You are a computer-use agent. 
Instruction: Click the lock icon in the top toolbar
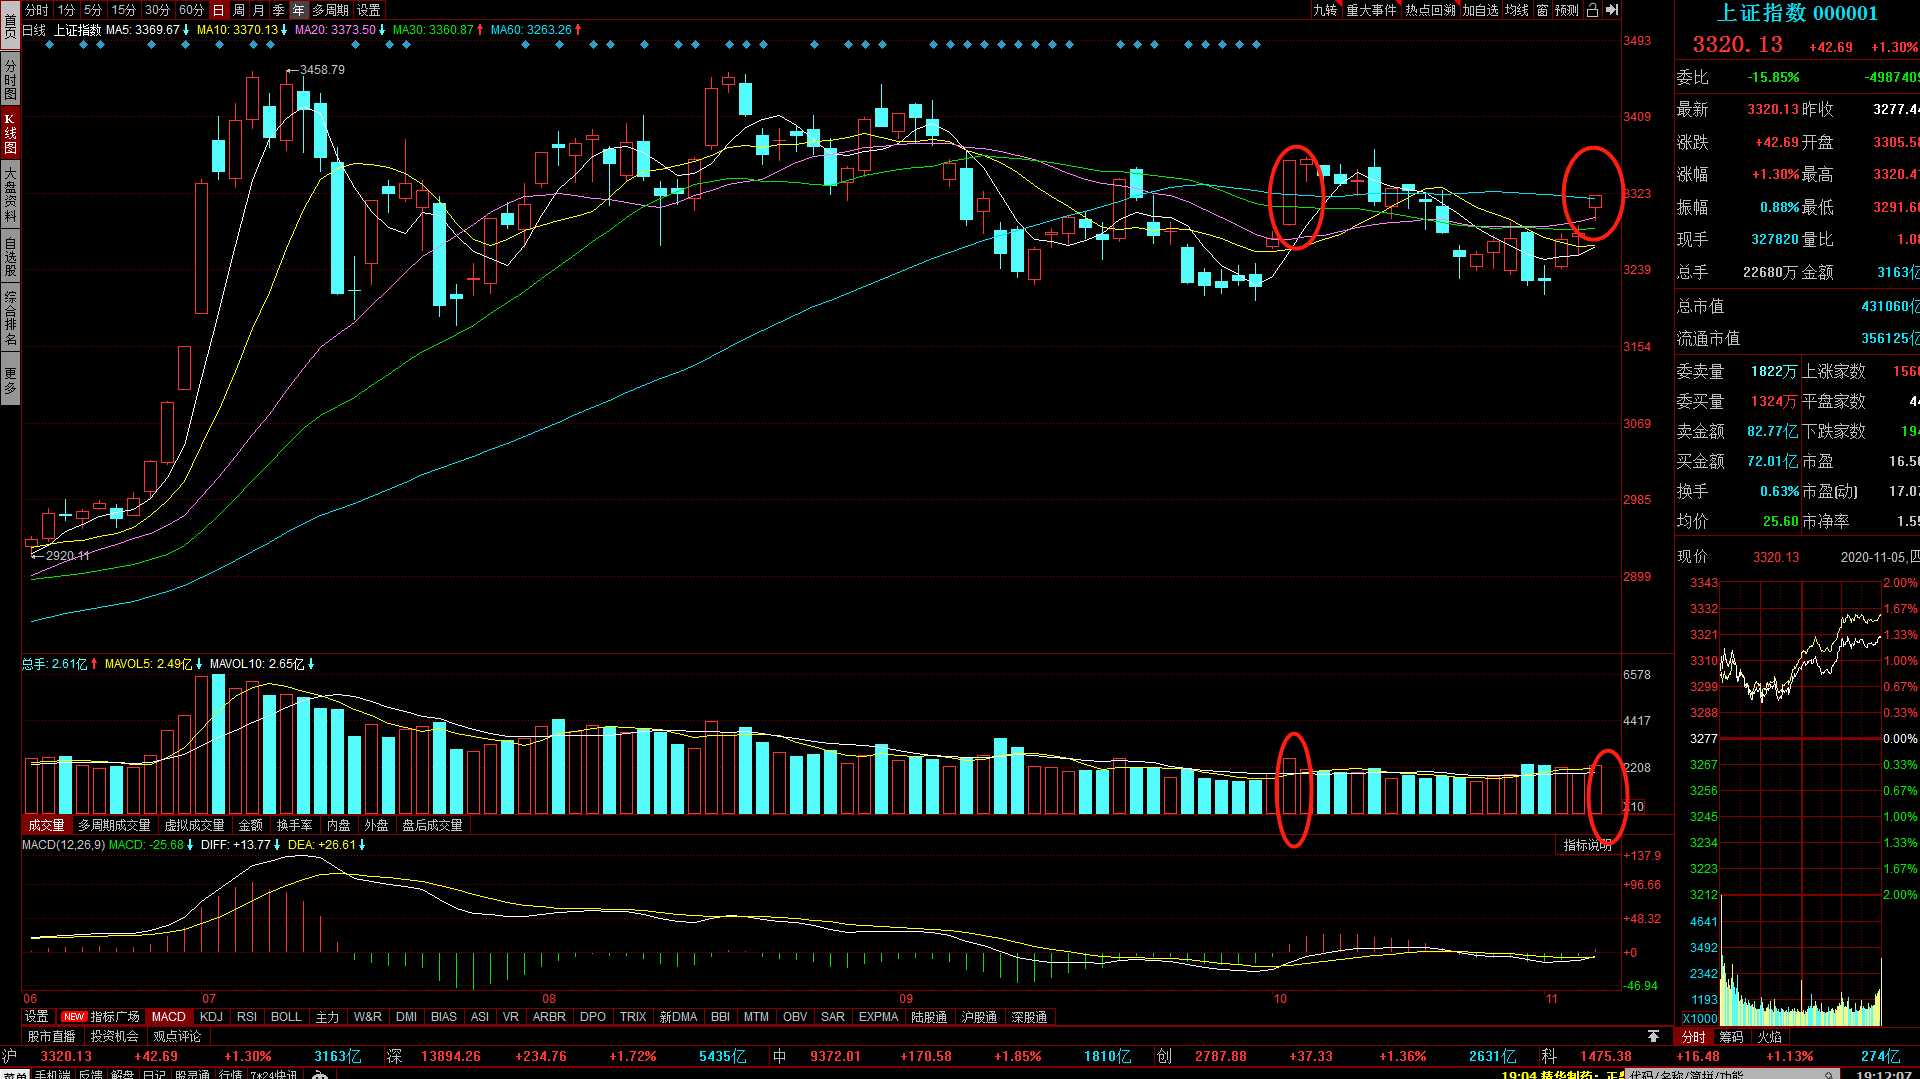pyautogui.click(x=1592, y=10)
